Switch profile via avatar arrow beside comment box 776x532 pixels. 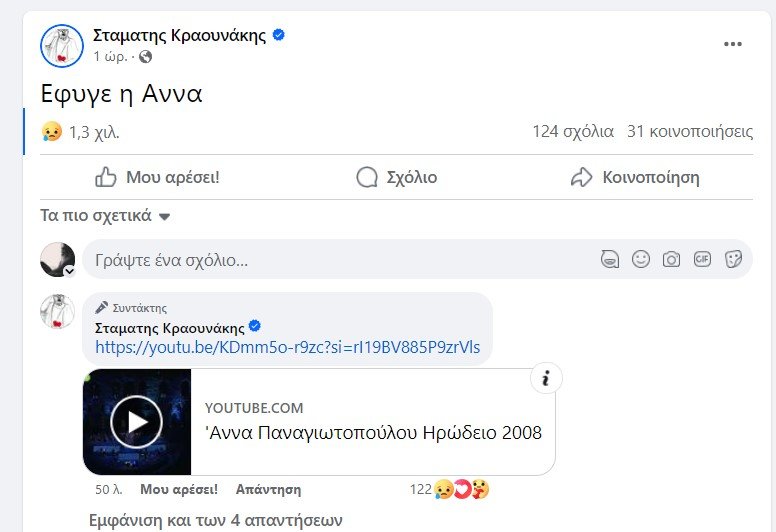(70, 271)
